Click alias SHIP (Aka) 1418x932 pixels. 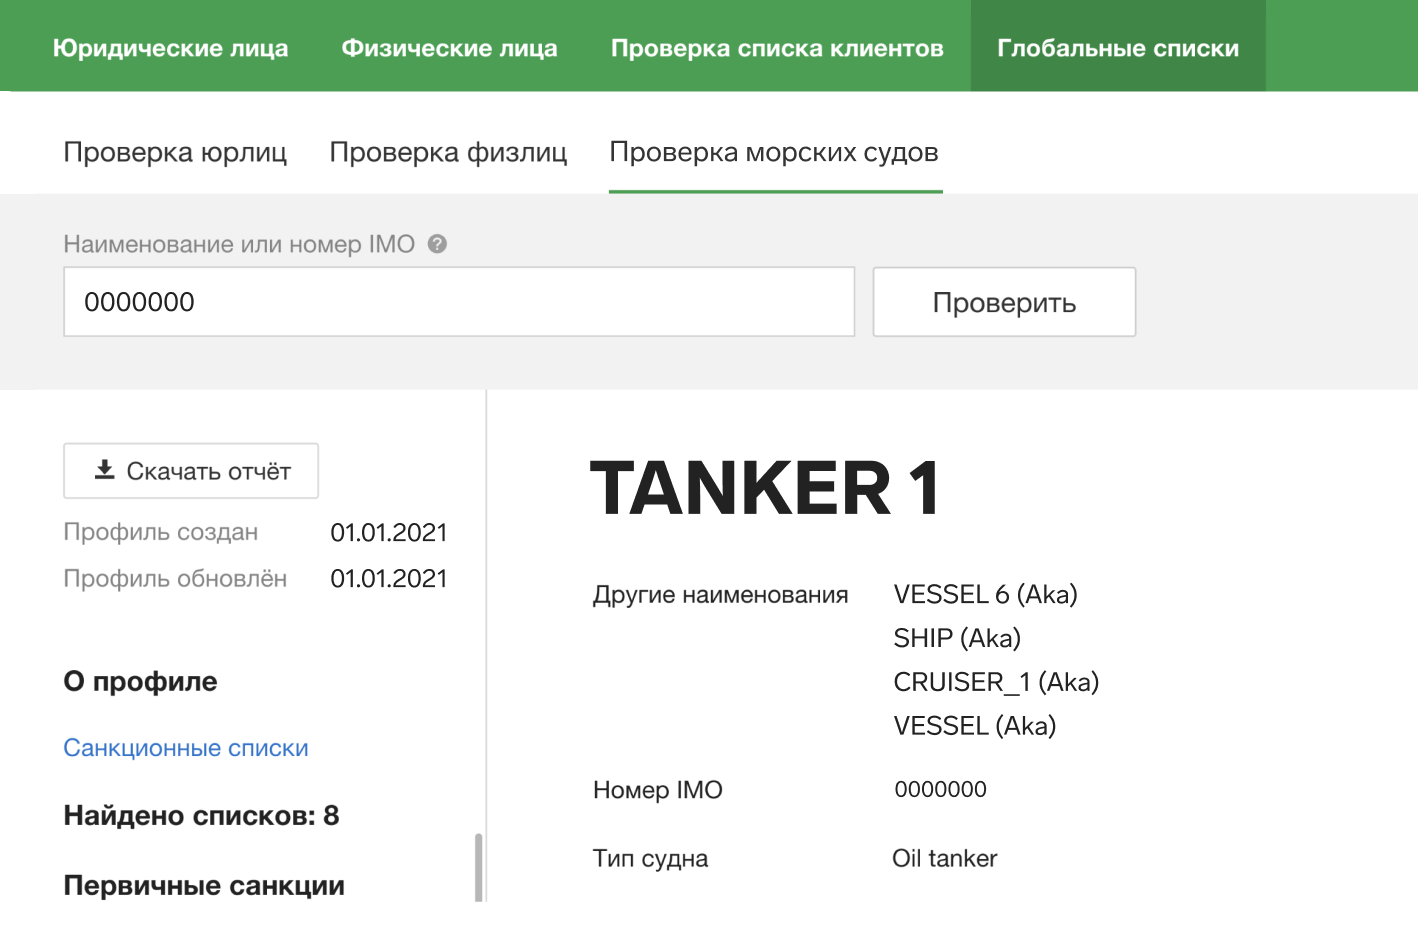(x=957, y=638)
